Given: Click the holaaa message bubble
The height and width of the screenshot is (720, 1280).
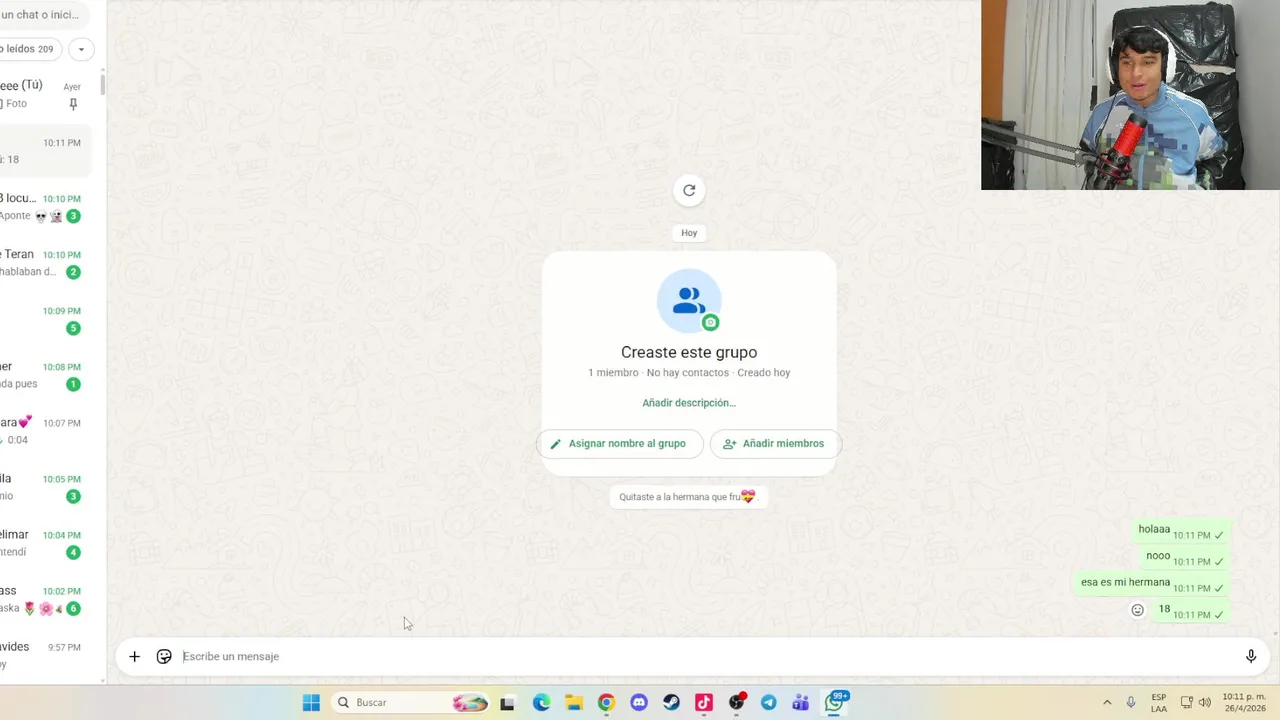Looking at the screenshot, I should point(1181,531).
